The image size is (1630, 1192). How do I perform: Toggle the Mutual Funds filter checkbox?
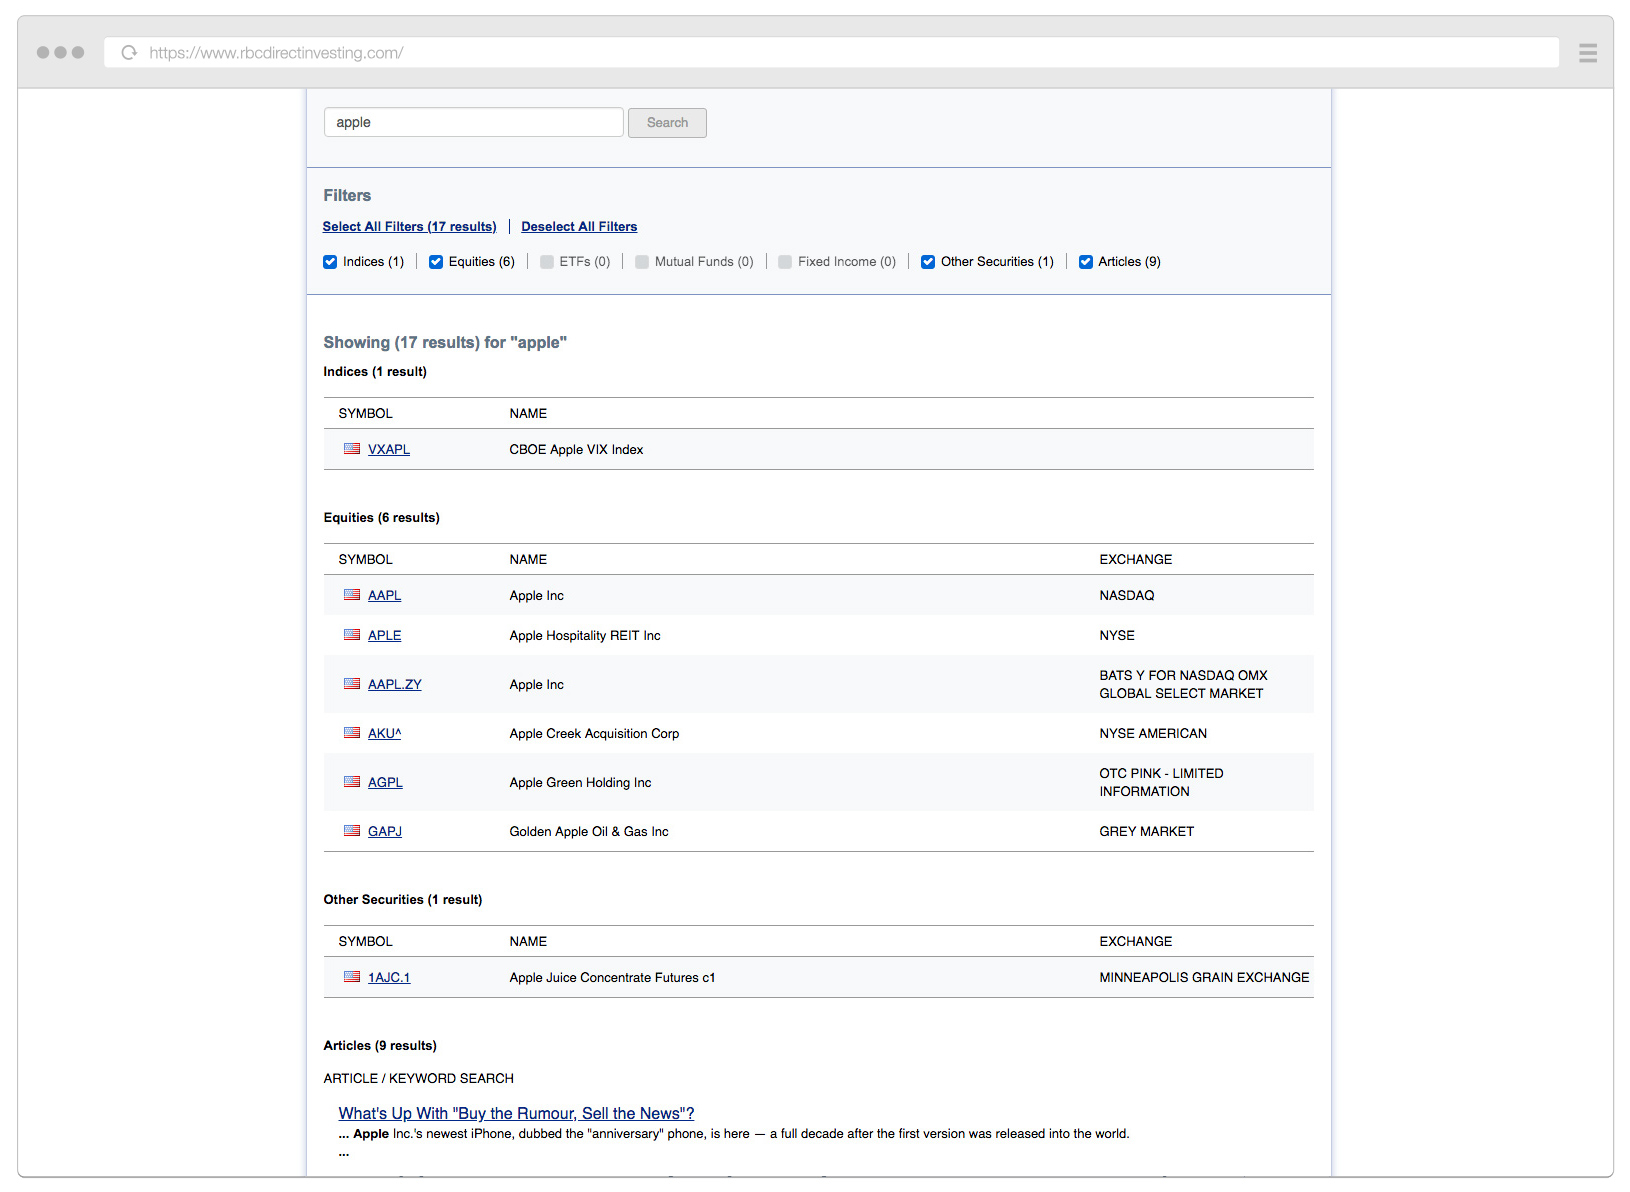[642, 262]
